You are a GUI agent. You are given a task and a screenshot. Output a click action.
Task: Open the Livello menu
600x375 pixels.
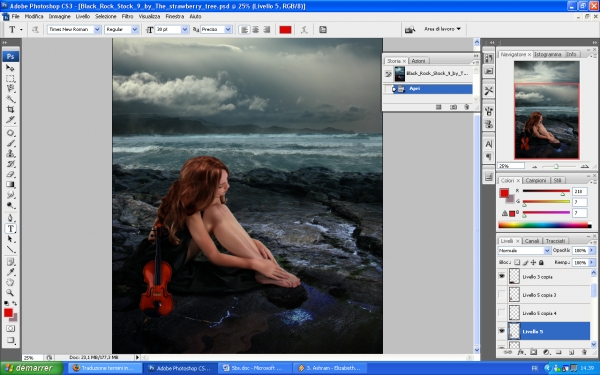click(x=83, y=16)
